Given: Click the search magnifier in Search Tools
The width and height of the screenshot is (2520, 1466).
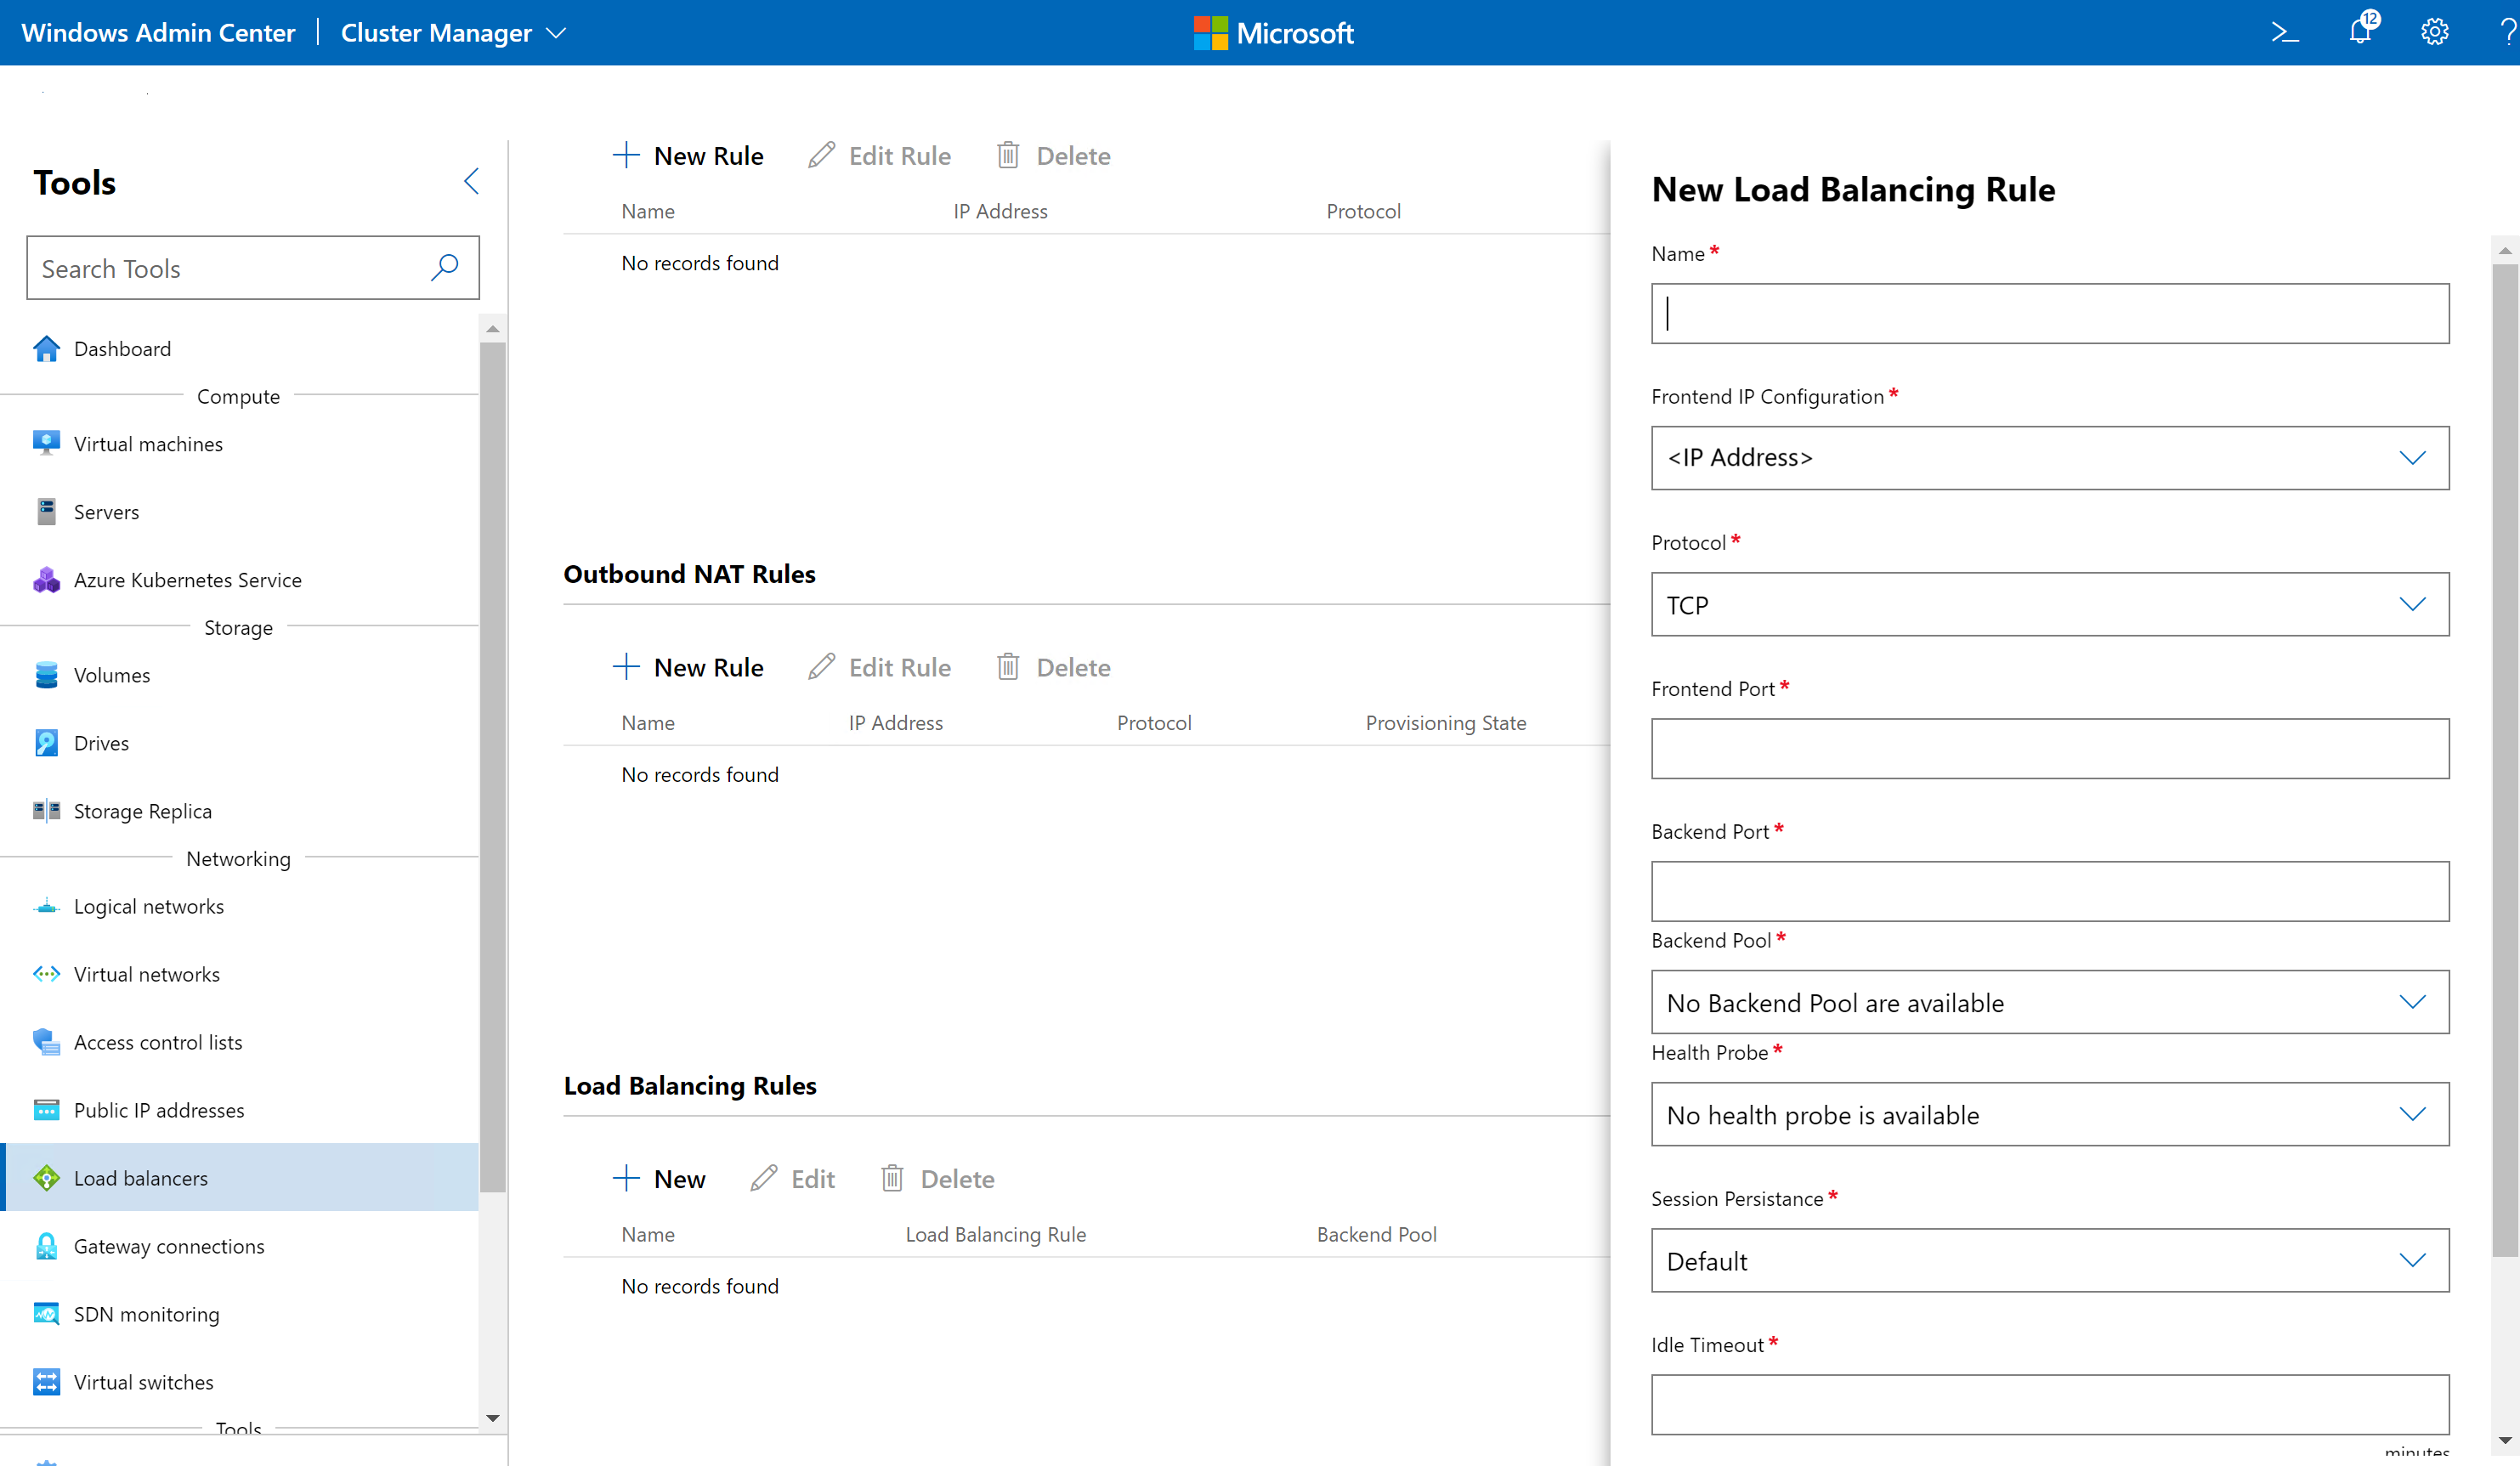Looking at the screenshot, I should (x=445, y=267).
